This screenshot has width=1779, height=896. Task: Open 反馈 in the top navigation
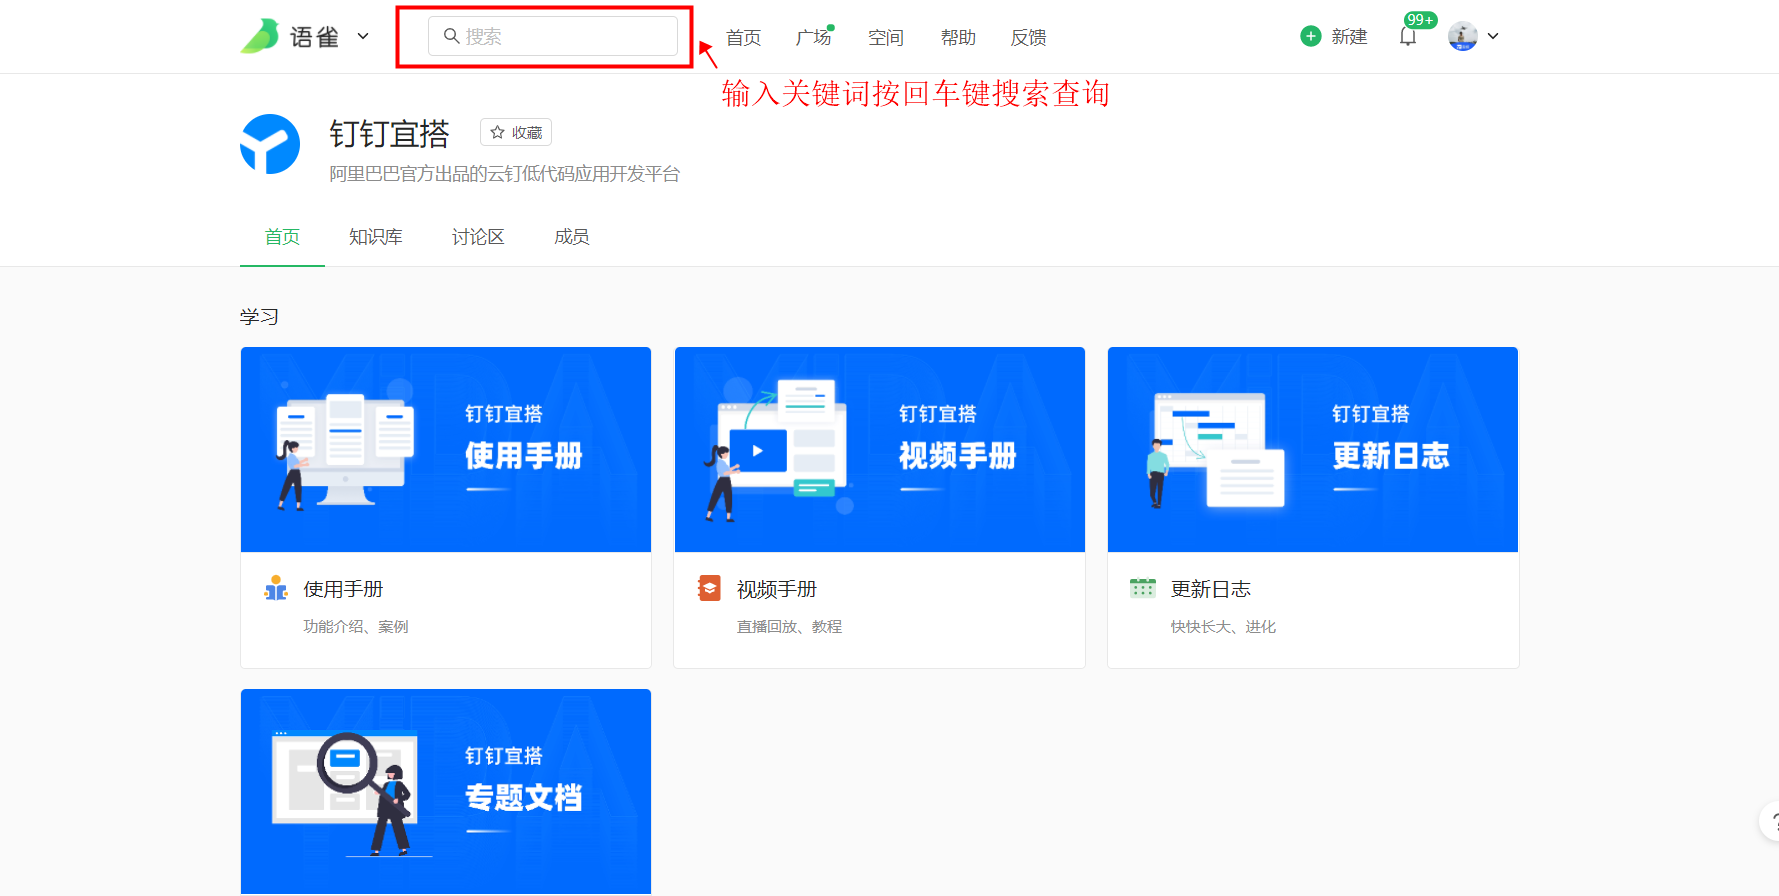click(x=1029, y=37)
